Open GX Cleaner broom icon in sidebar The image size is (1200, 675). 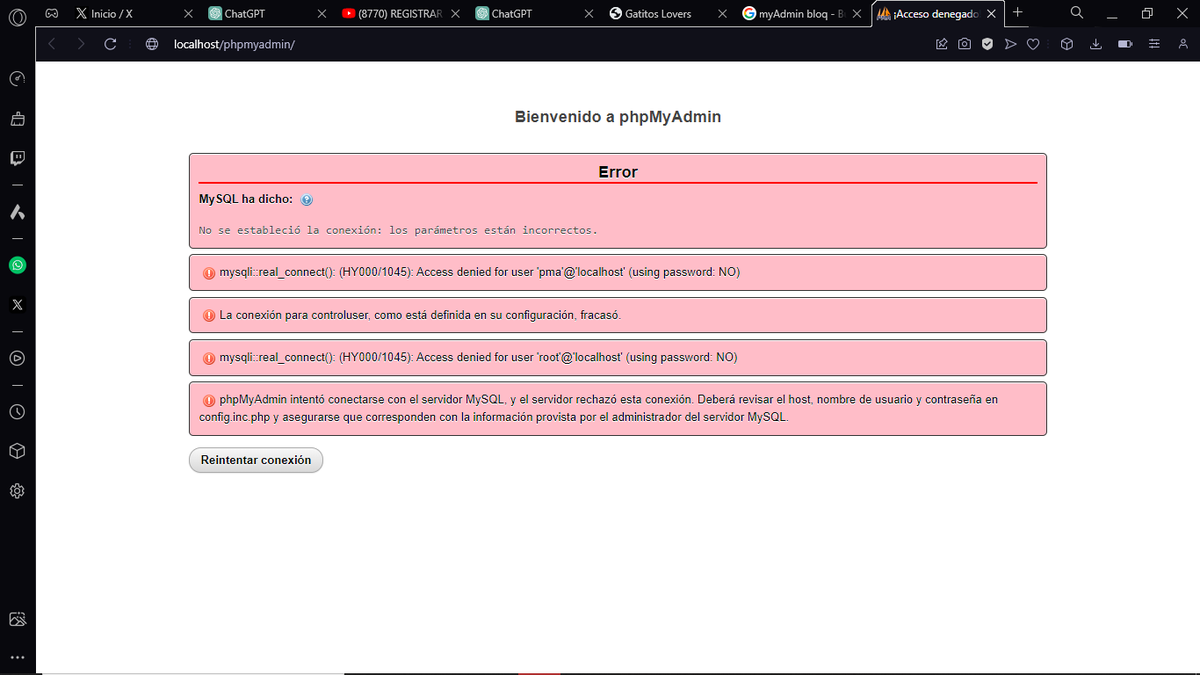point(17,119)
